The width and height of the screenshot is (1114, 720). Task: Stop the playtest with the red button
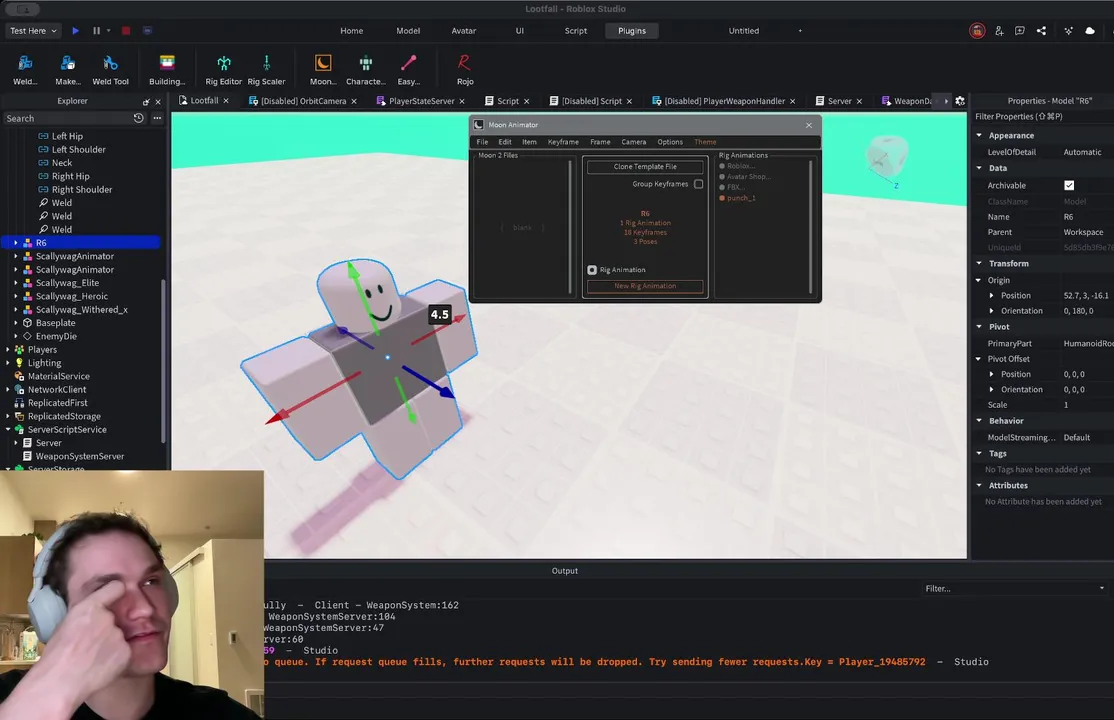coord(126,31)
